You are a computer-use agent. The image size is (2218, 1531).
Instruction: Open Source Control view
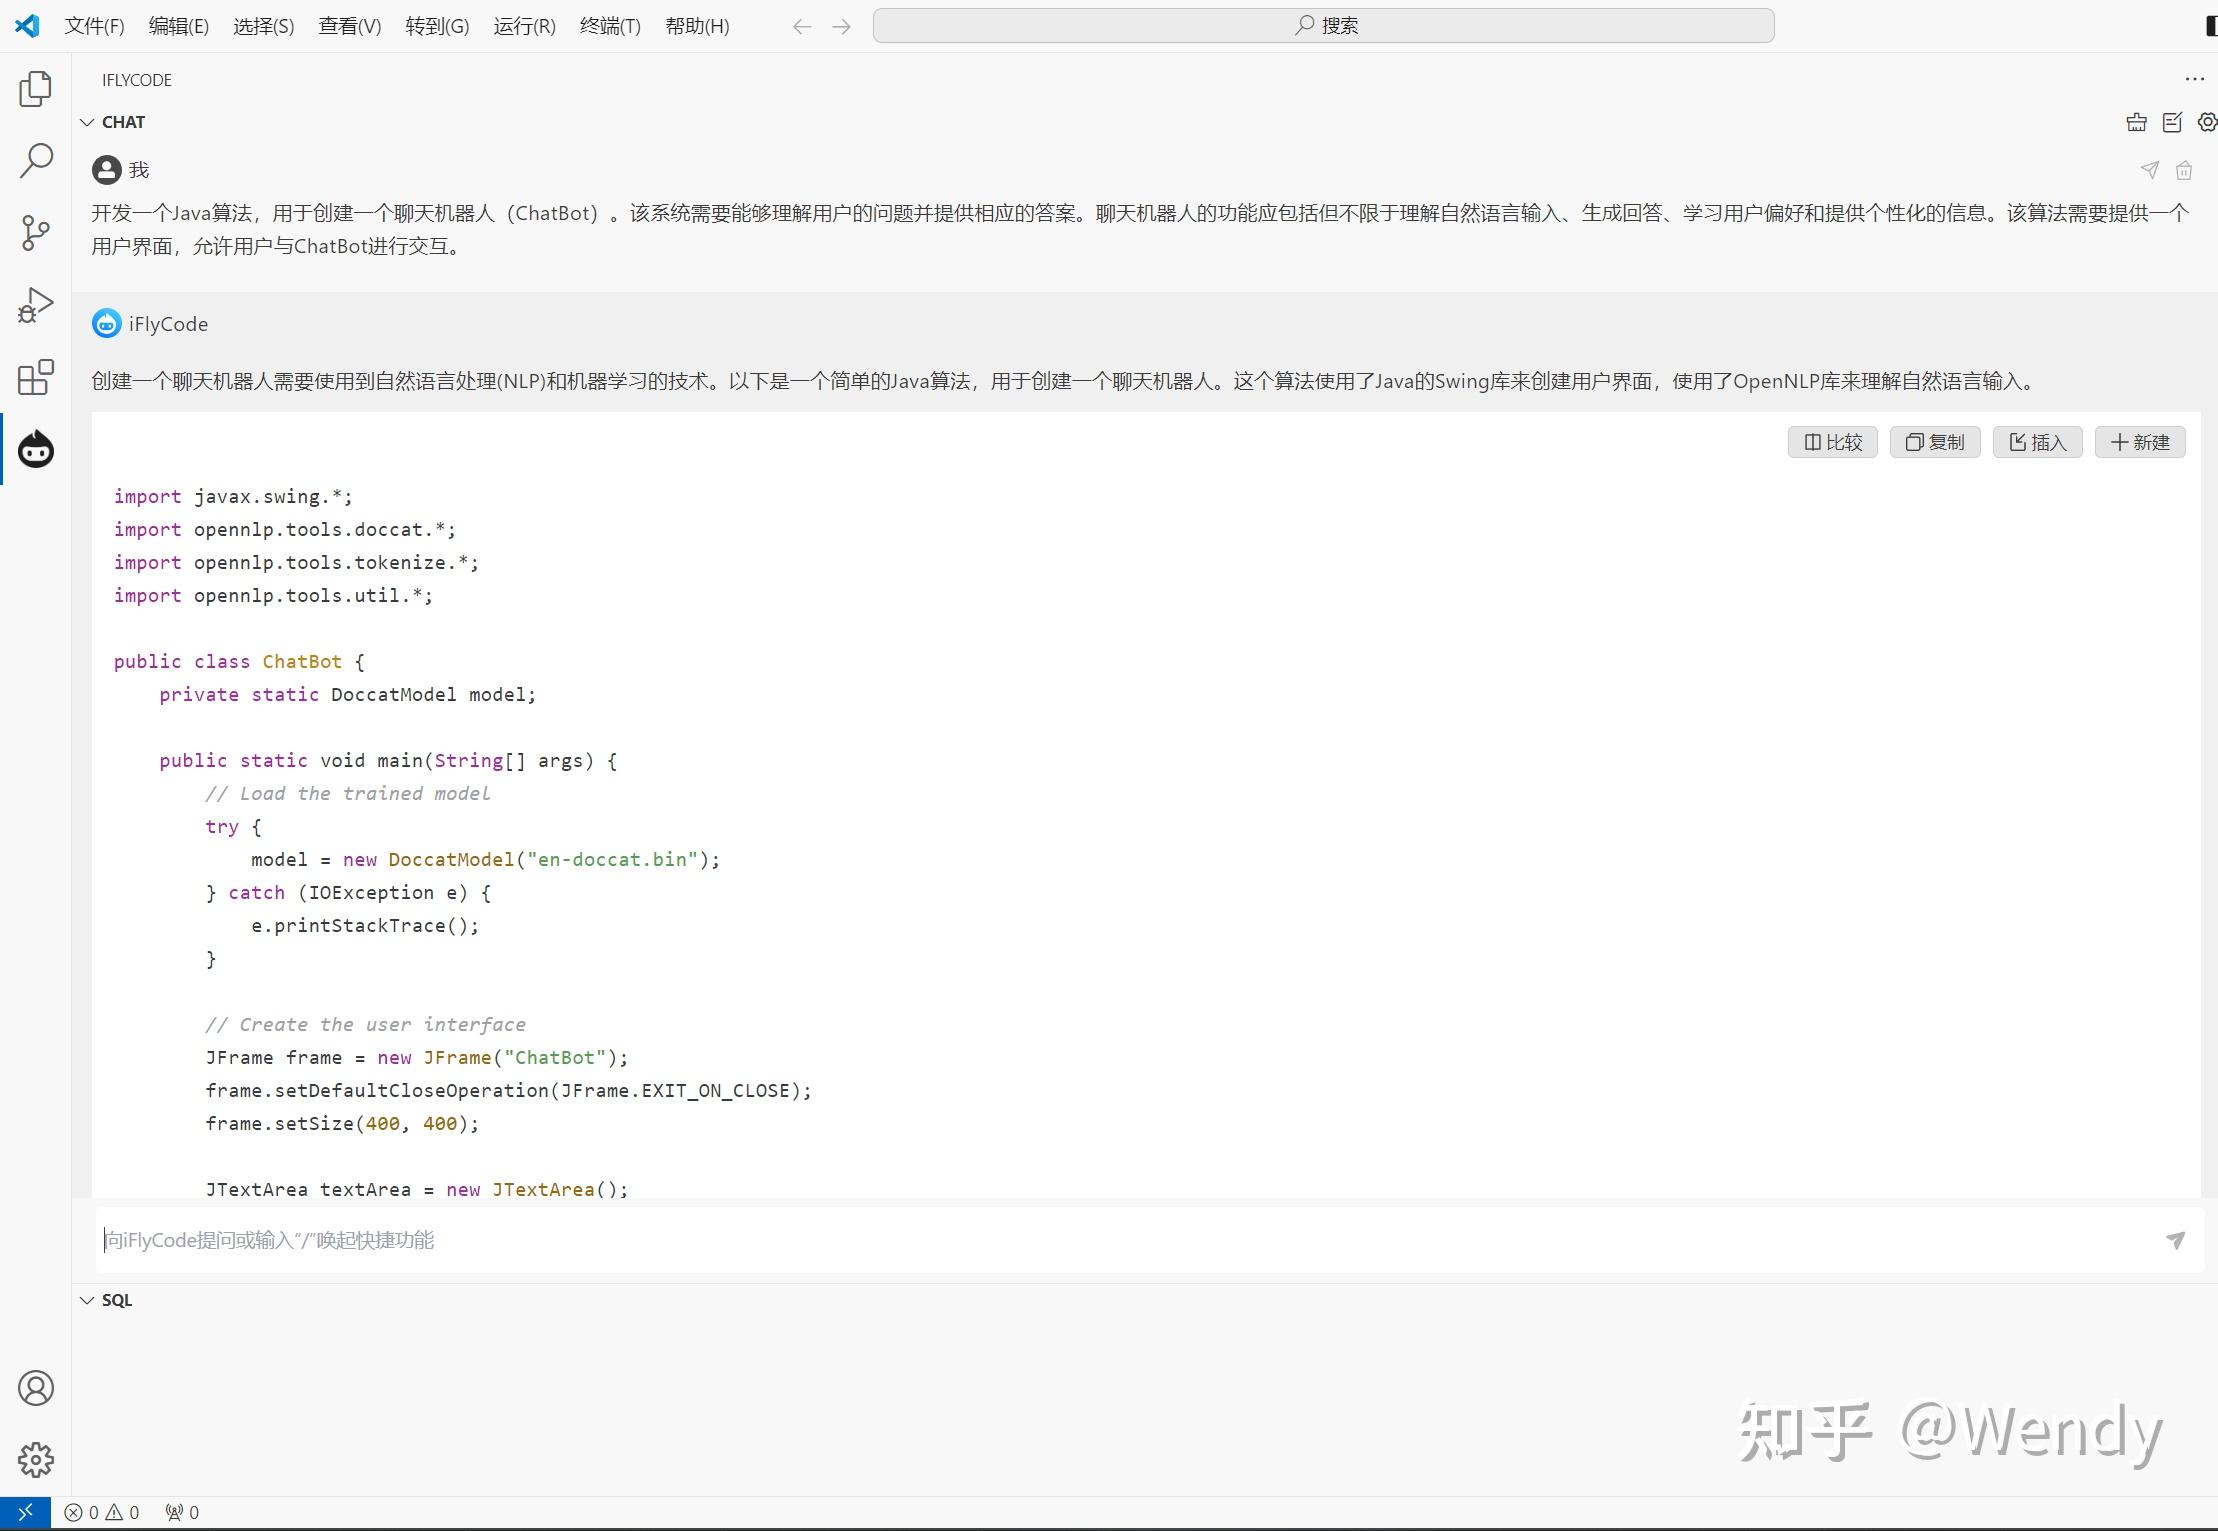point(35,232)
